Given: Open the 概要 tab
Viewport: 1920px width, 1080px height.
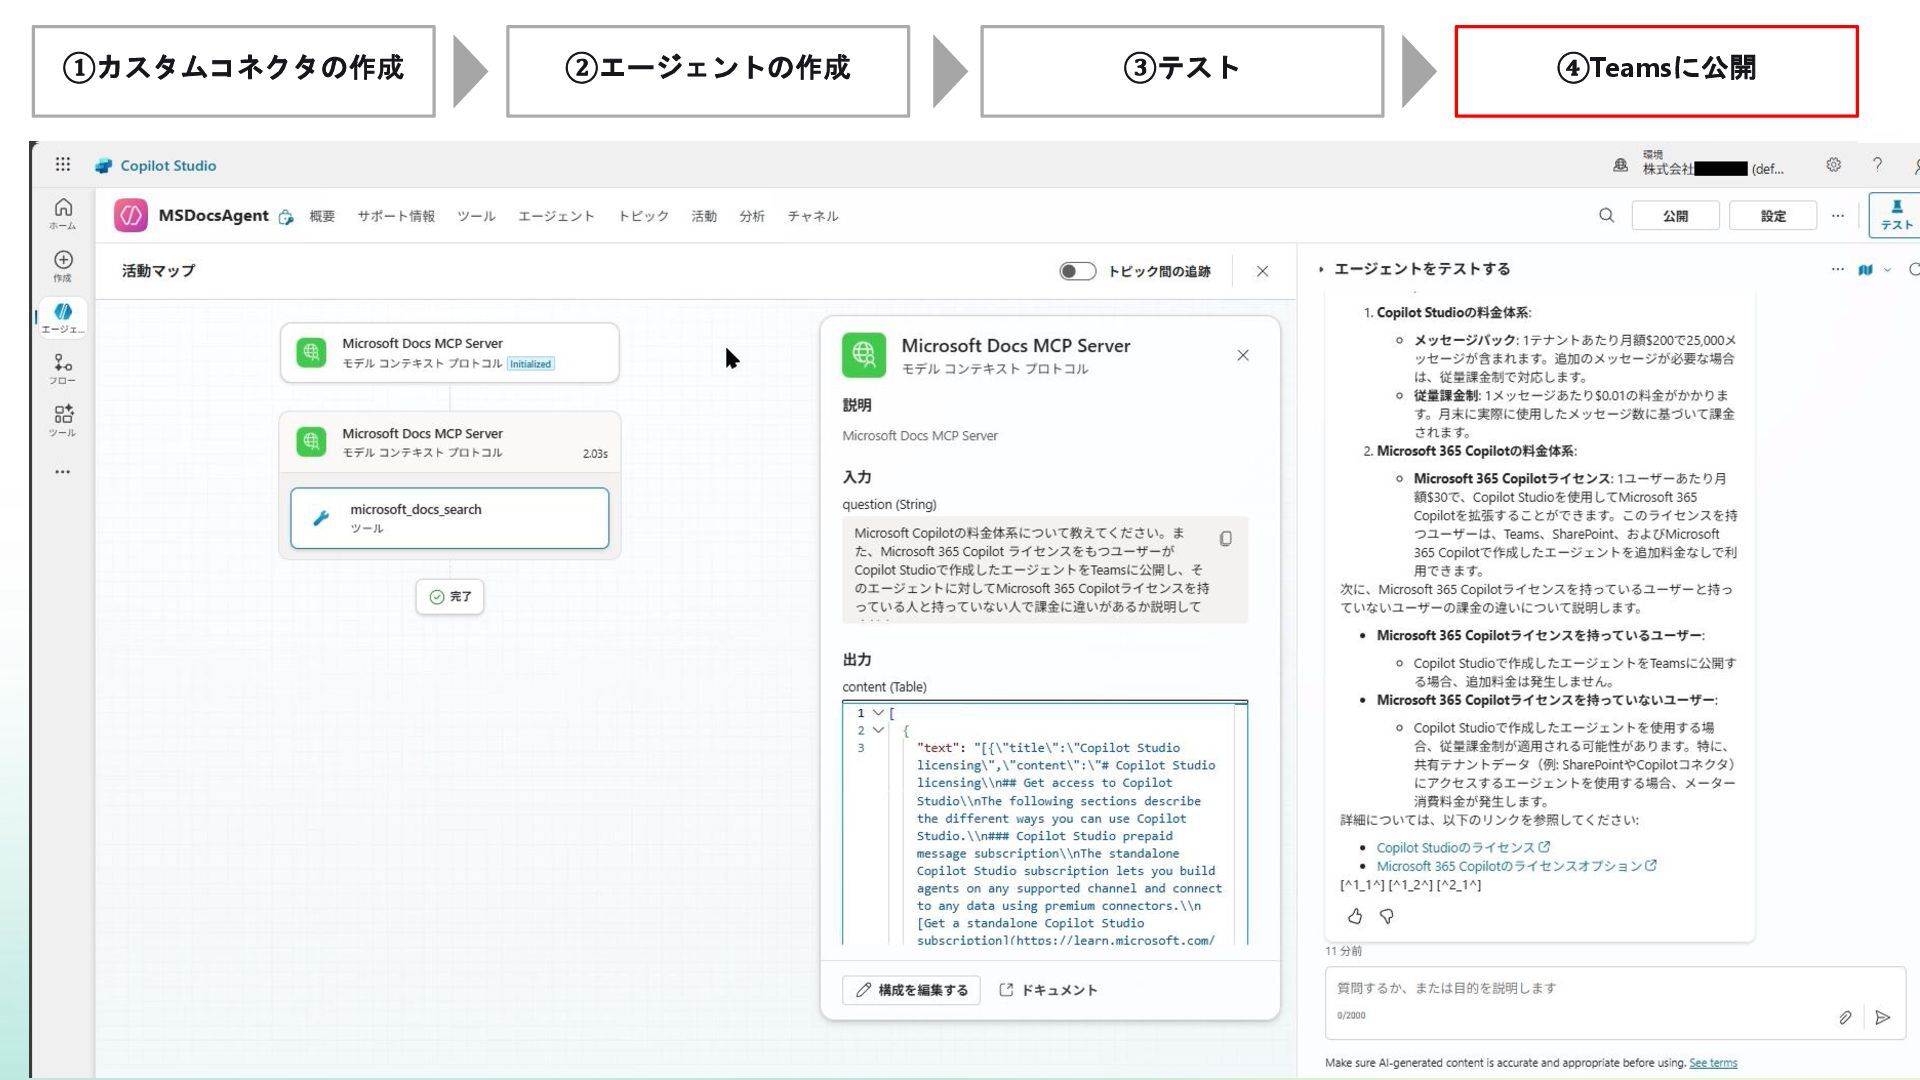Looking at the screenshot, I should click(x=322, y=216).
